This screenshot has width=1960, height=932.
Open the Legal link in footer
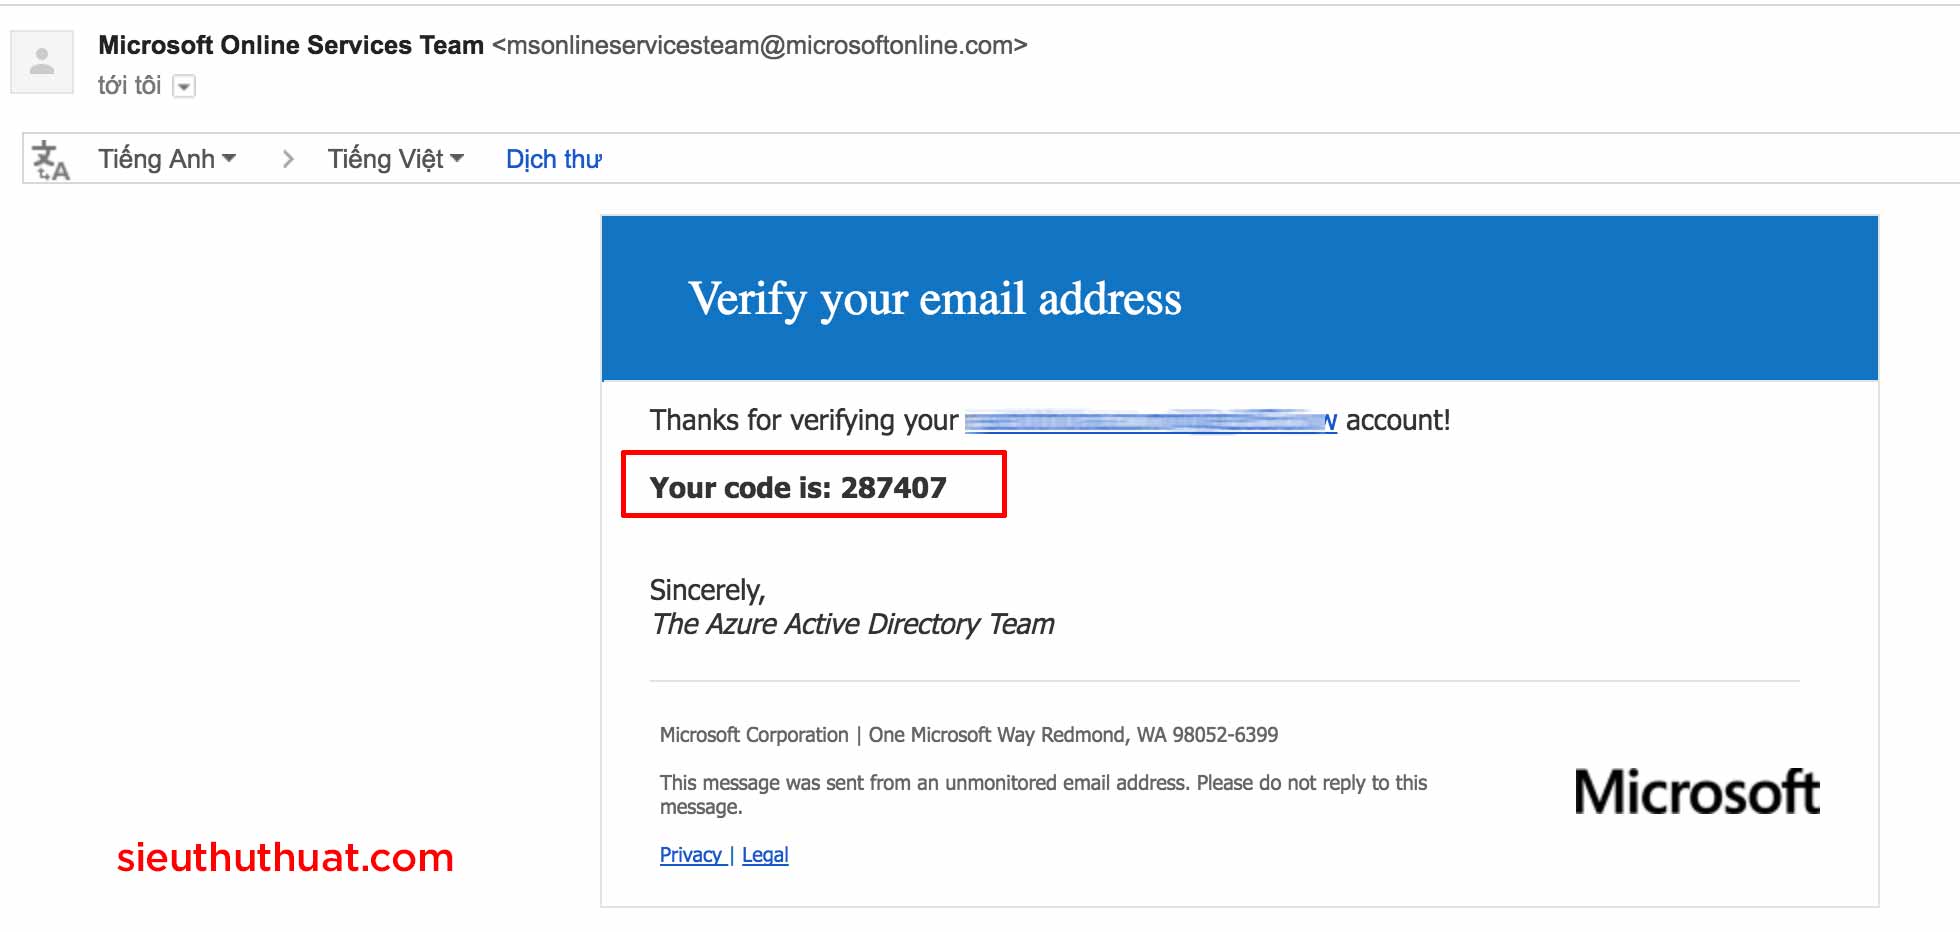click(x=765, y=855)
